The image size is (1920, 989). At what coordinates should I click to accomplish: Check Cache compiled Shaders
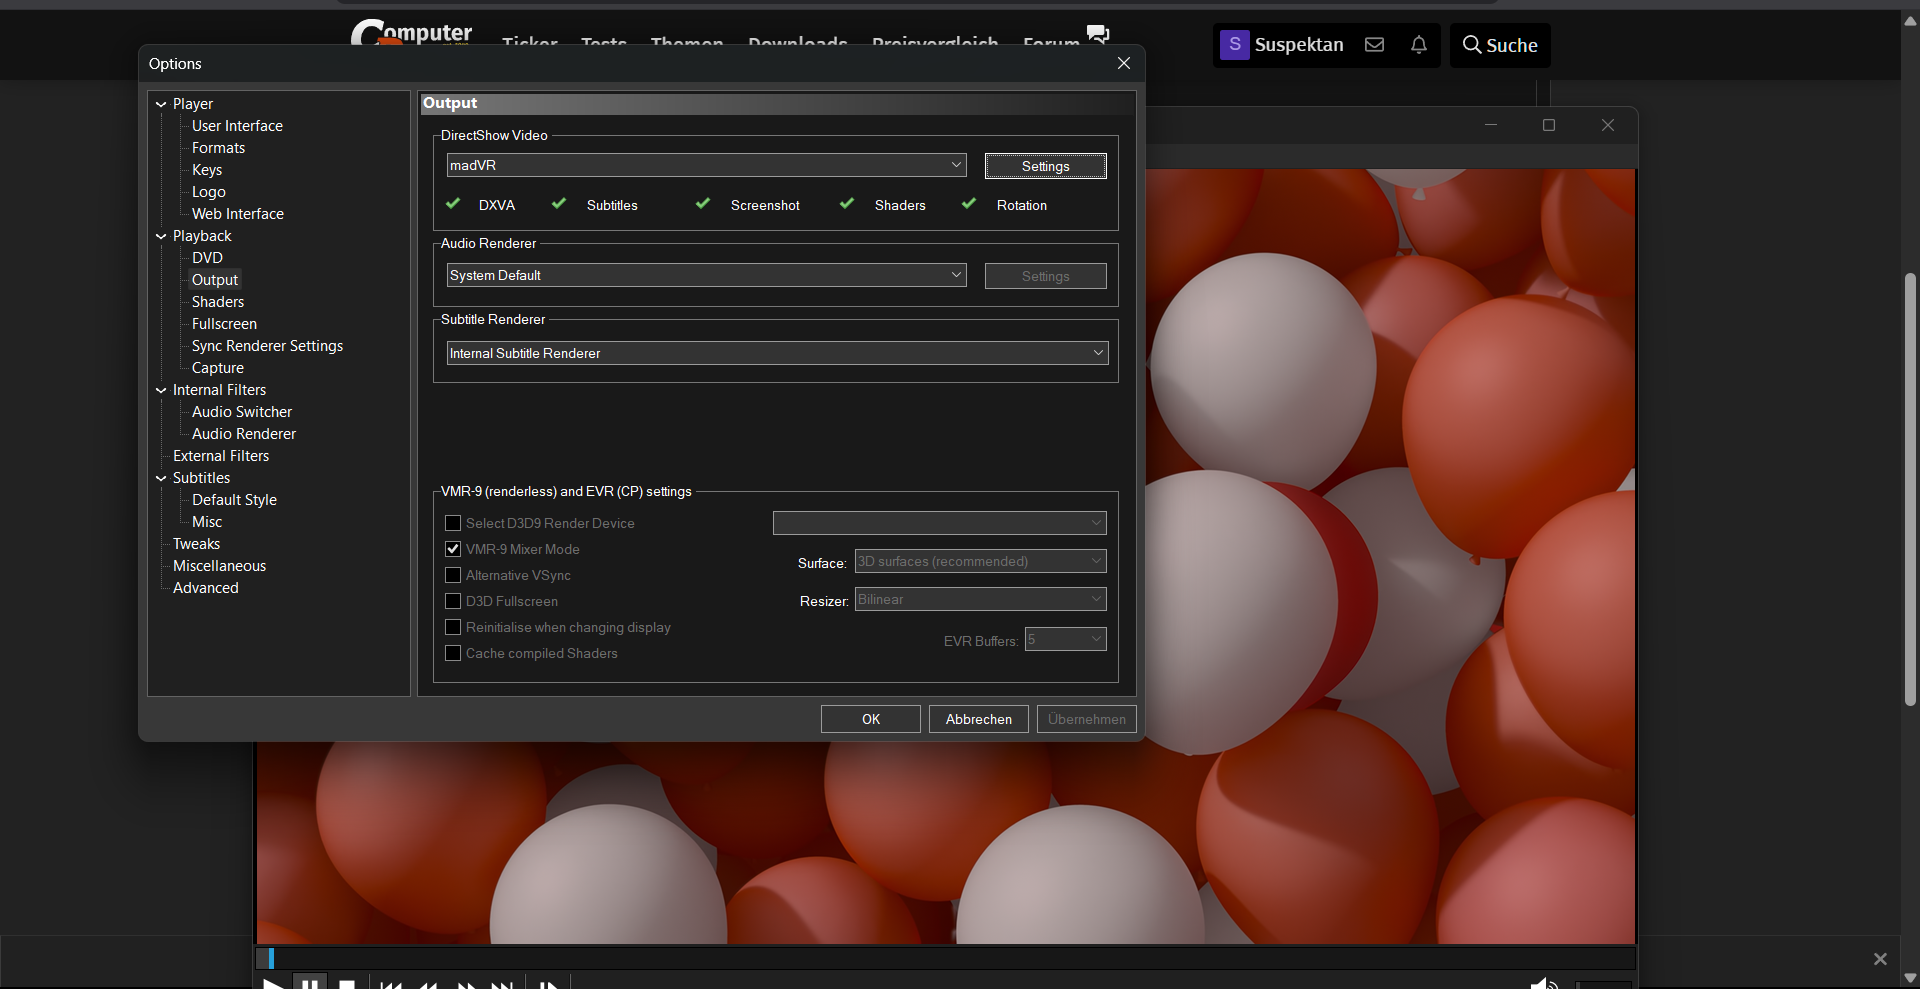(x=453, y=653)
